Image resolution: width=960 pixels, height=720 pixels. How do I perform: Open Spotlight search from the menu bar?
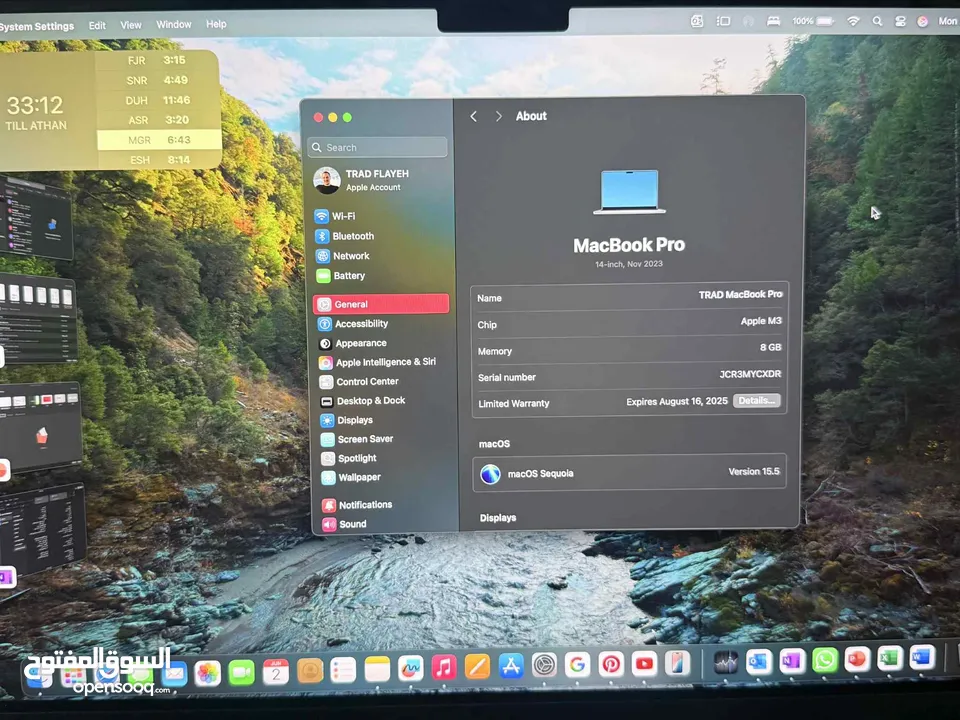pos(877,21)
